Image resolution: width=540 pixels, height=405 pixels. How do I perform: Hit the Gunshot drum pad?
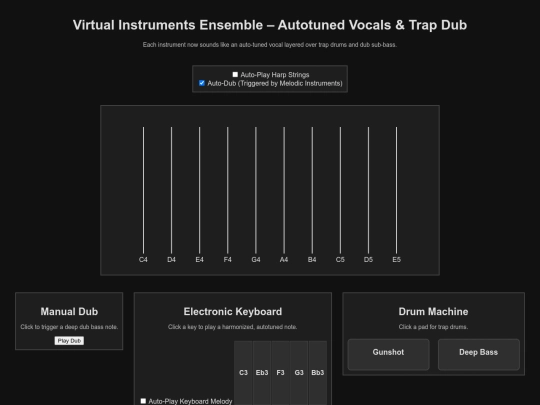click(388, 354)
